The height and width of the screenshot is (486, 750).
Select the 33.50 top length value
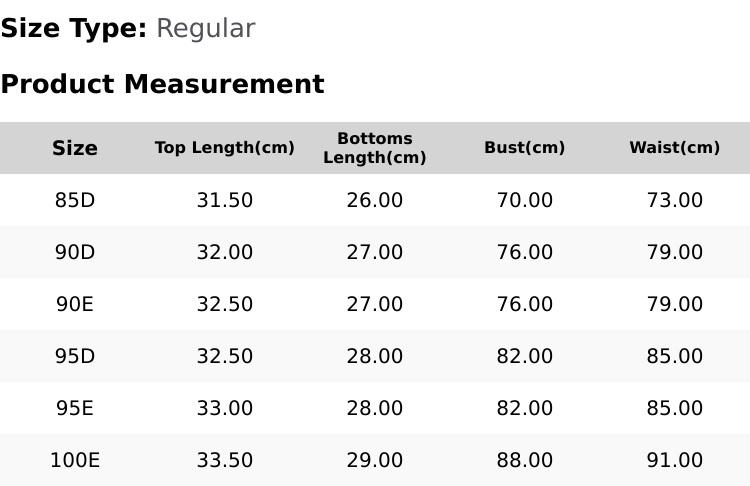[225, 461]
